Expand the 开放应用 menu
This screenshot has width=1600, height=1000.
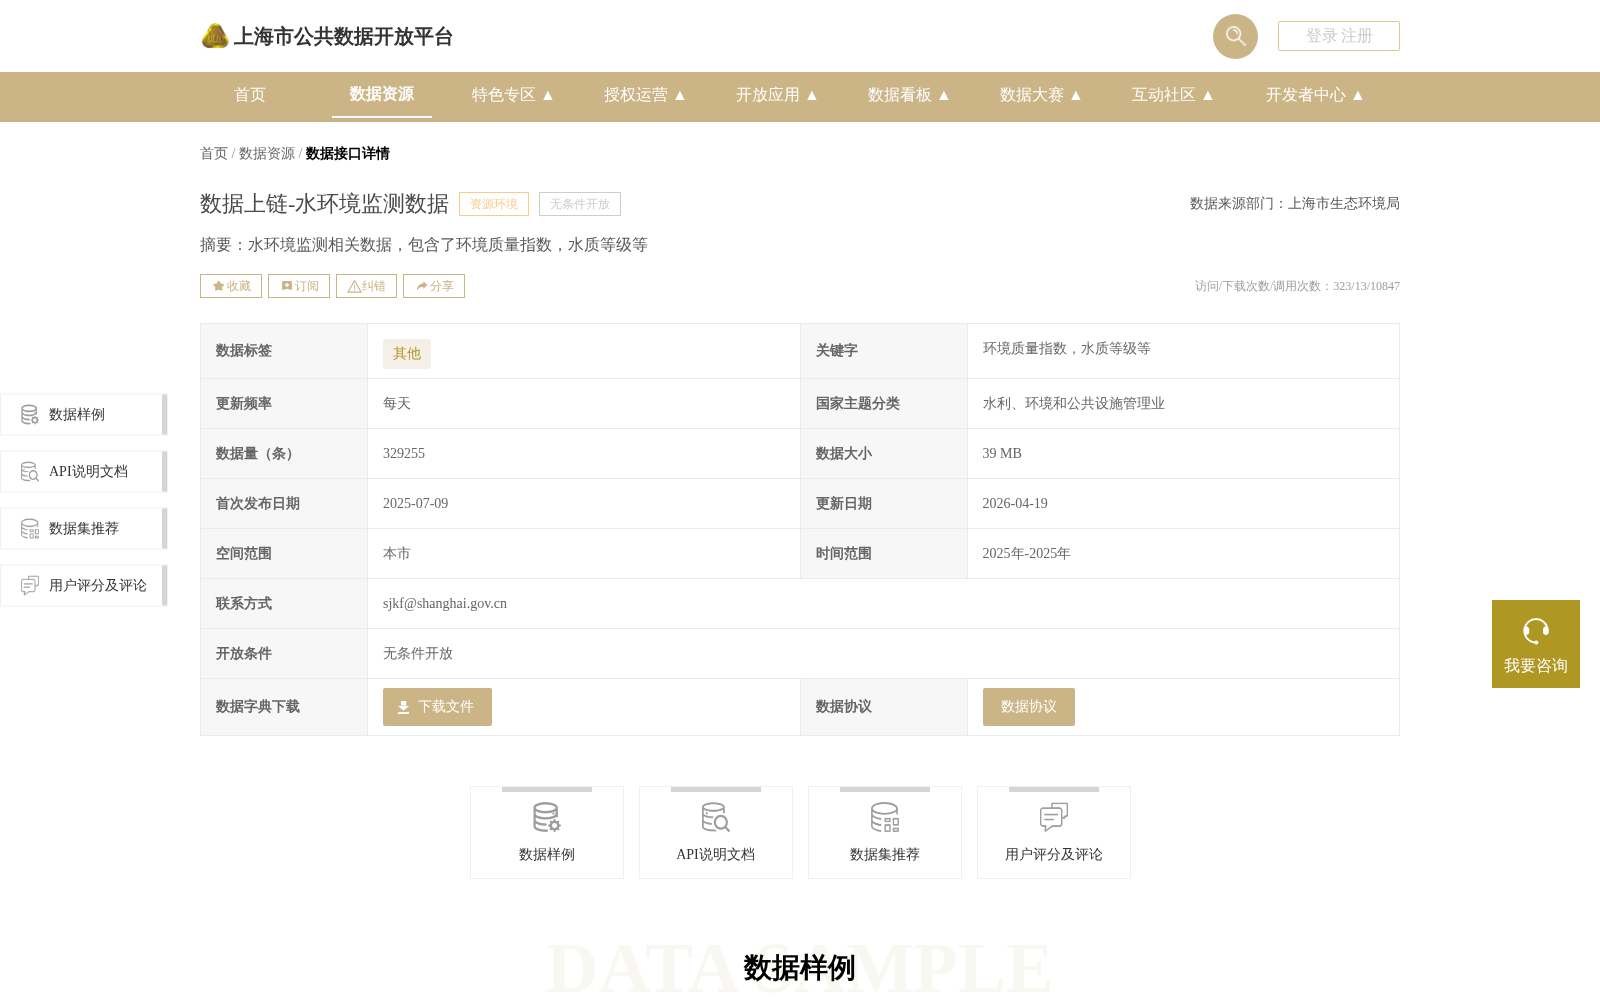(x=777, y=95)
